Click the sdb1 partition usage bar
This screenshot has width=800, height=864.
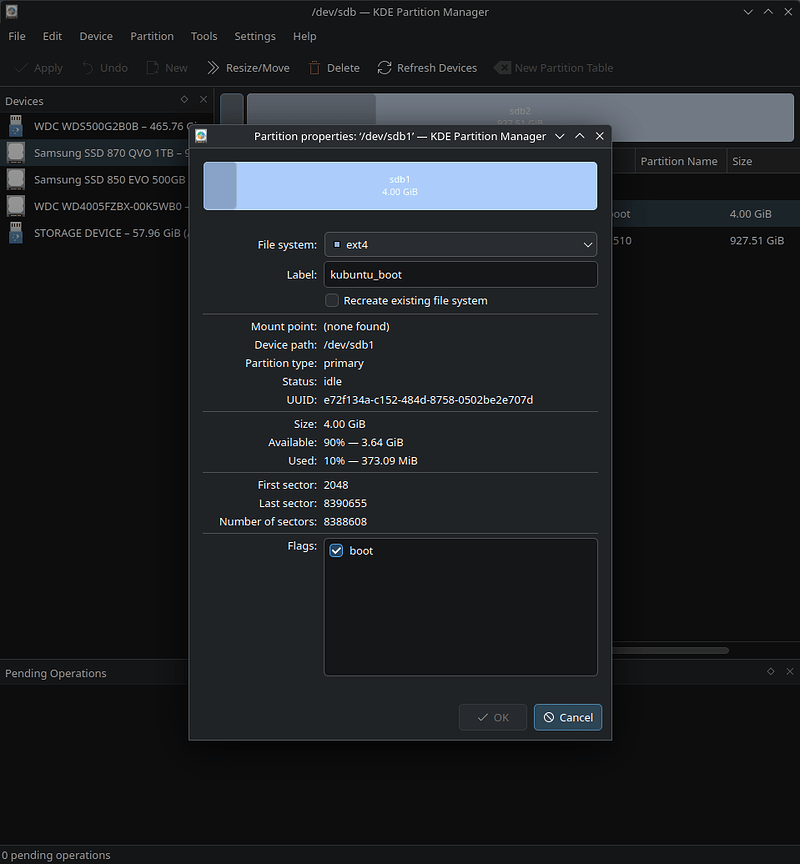pyautogui.click(x=400, y=186)
